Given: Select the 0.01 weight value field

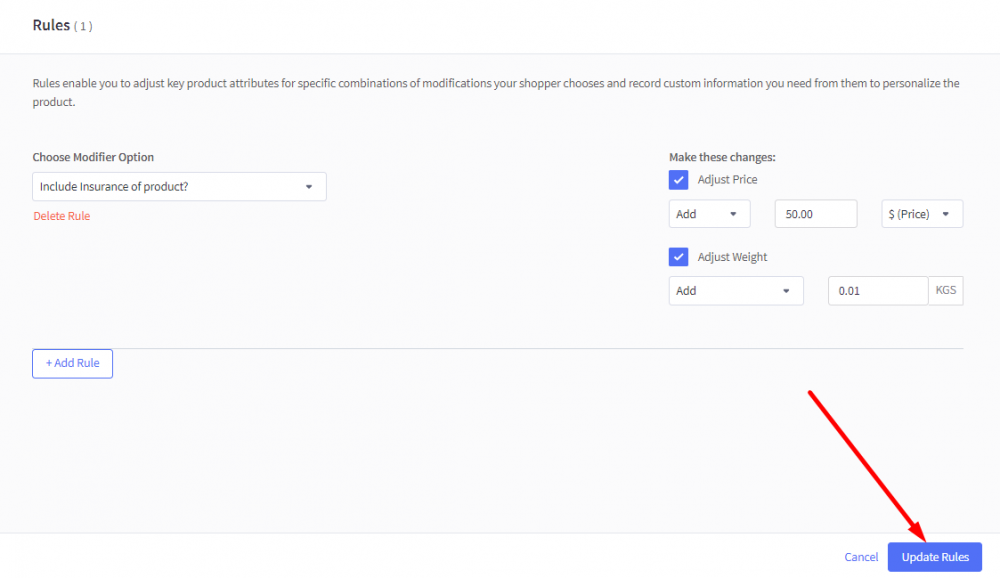Looking at the screenshot, I should [x=877, y=290].
